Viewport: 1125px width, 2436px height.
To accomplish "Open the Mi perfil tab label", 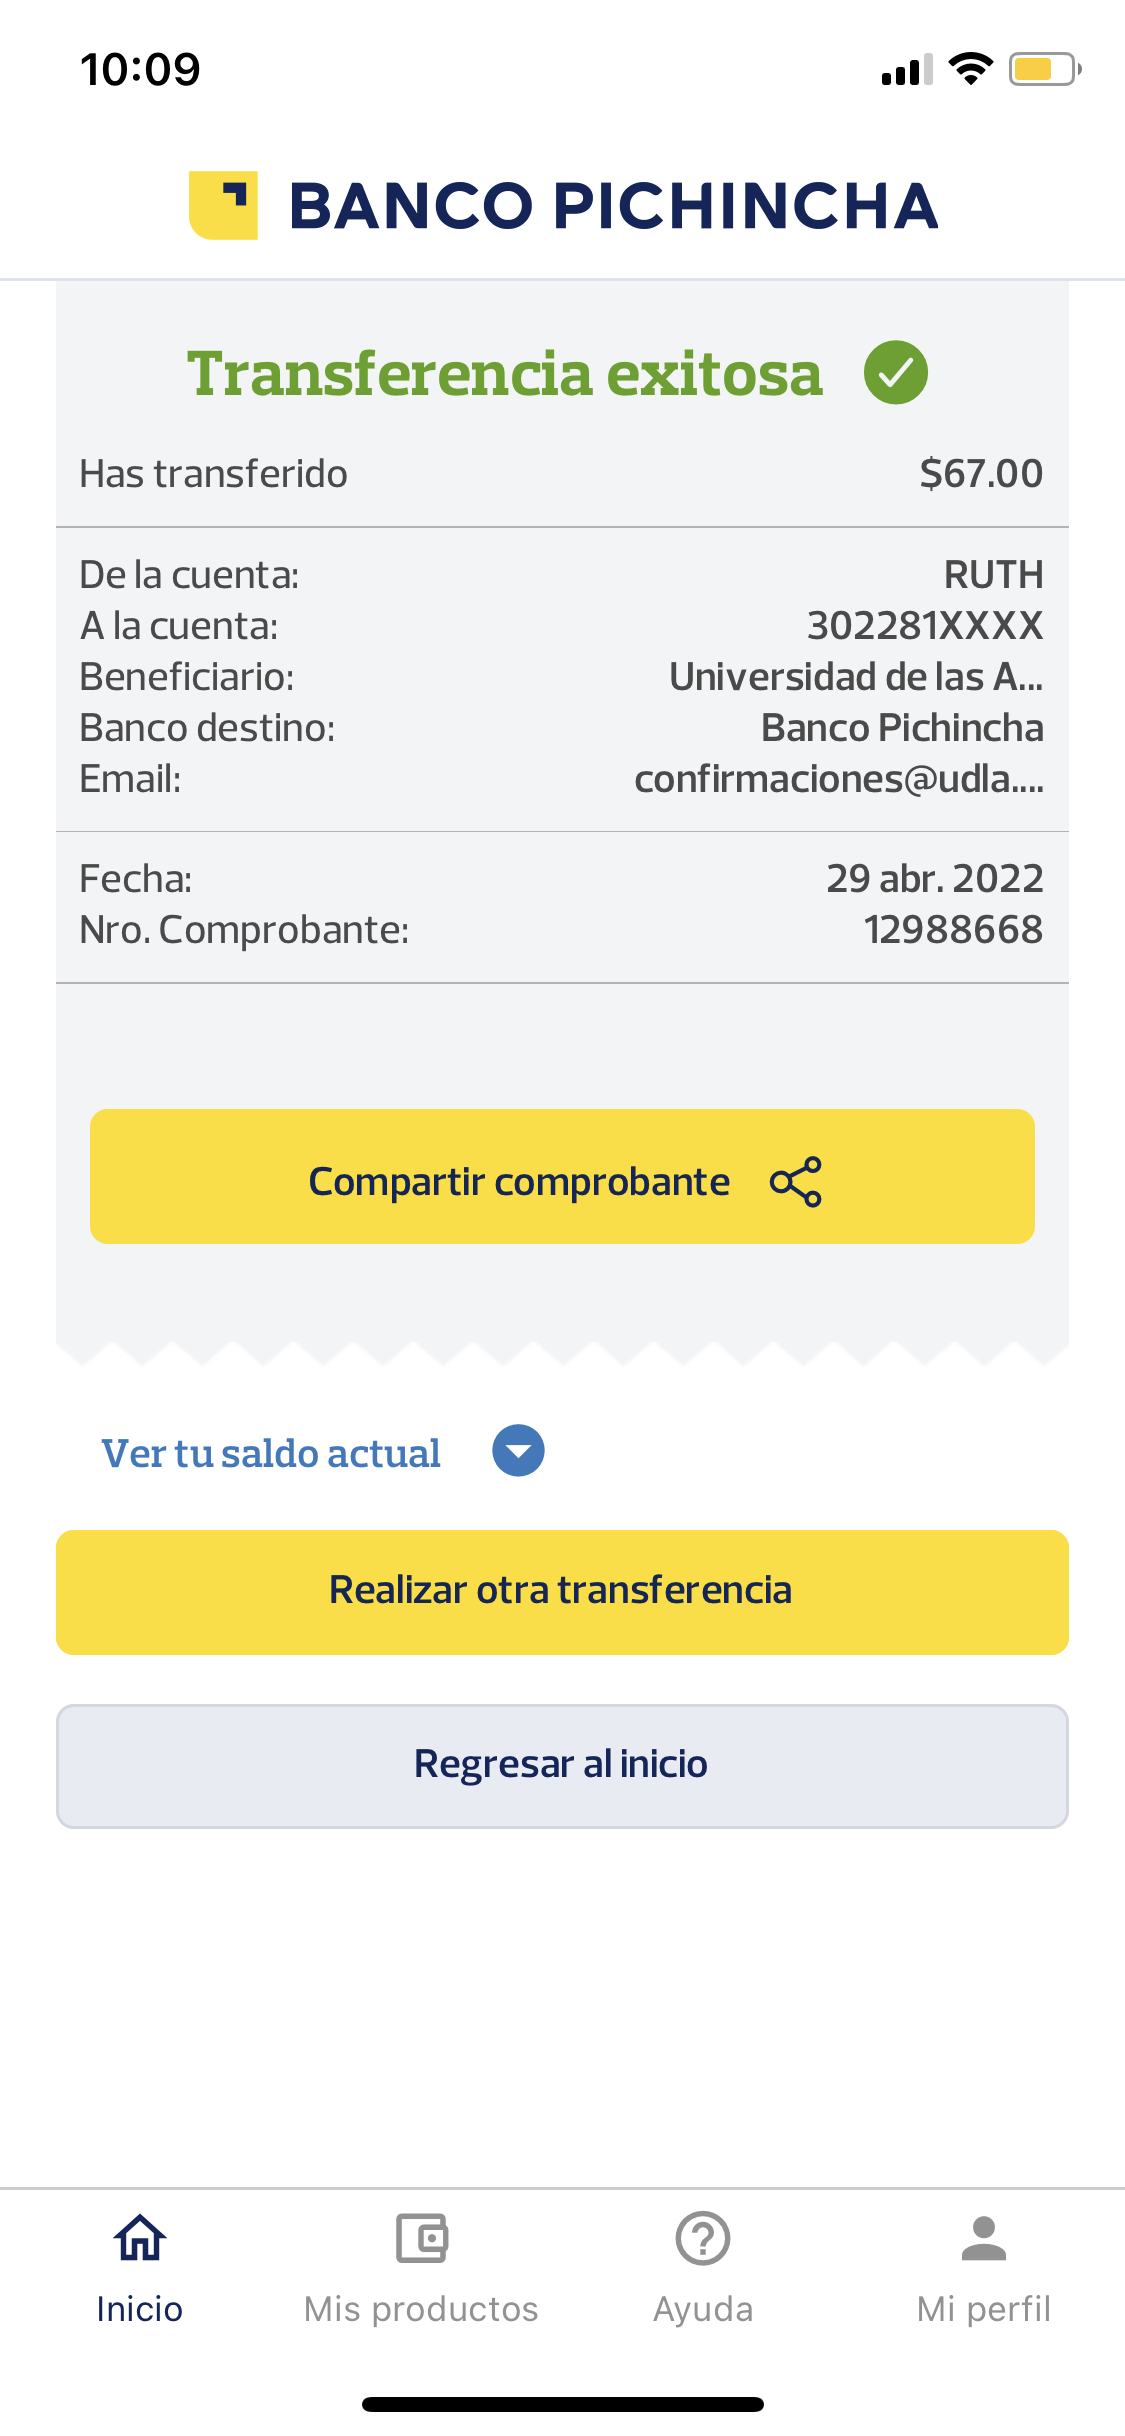I will [984, 2309].
